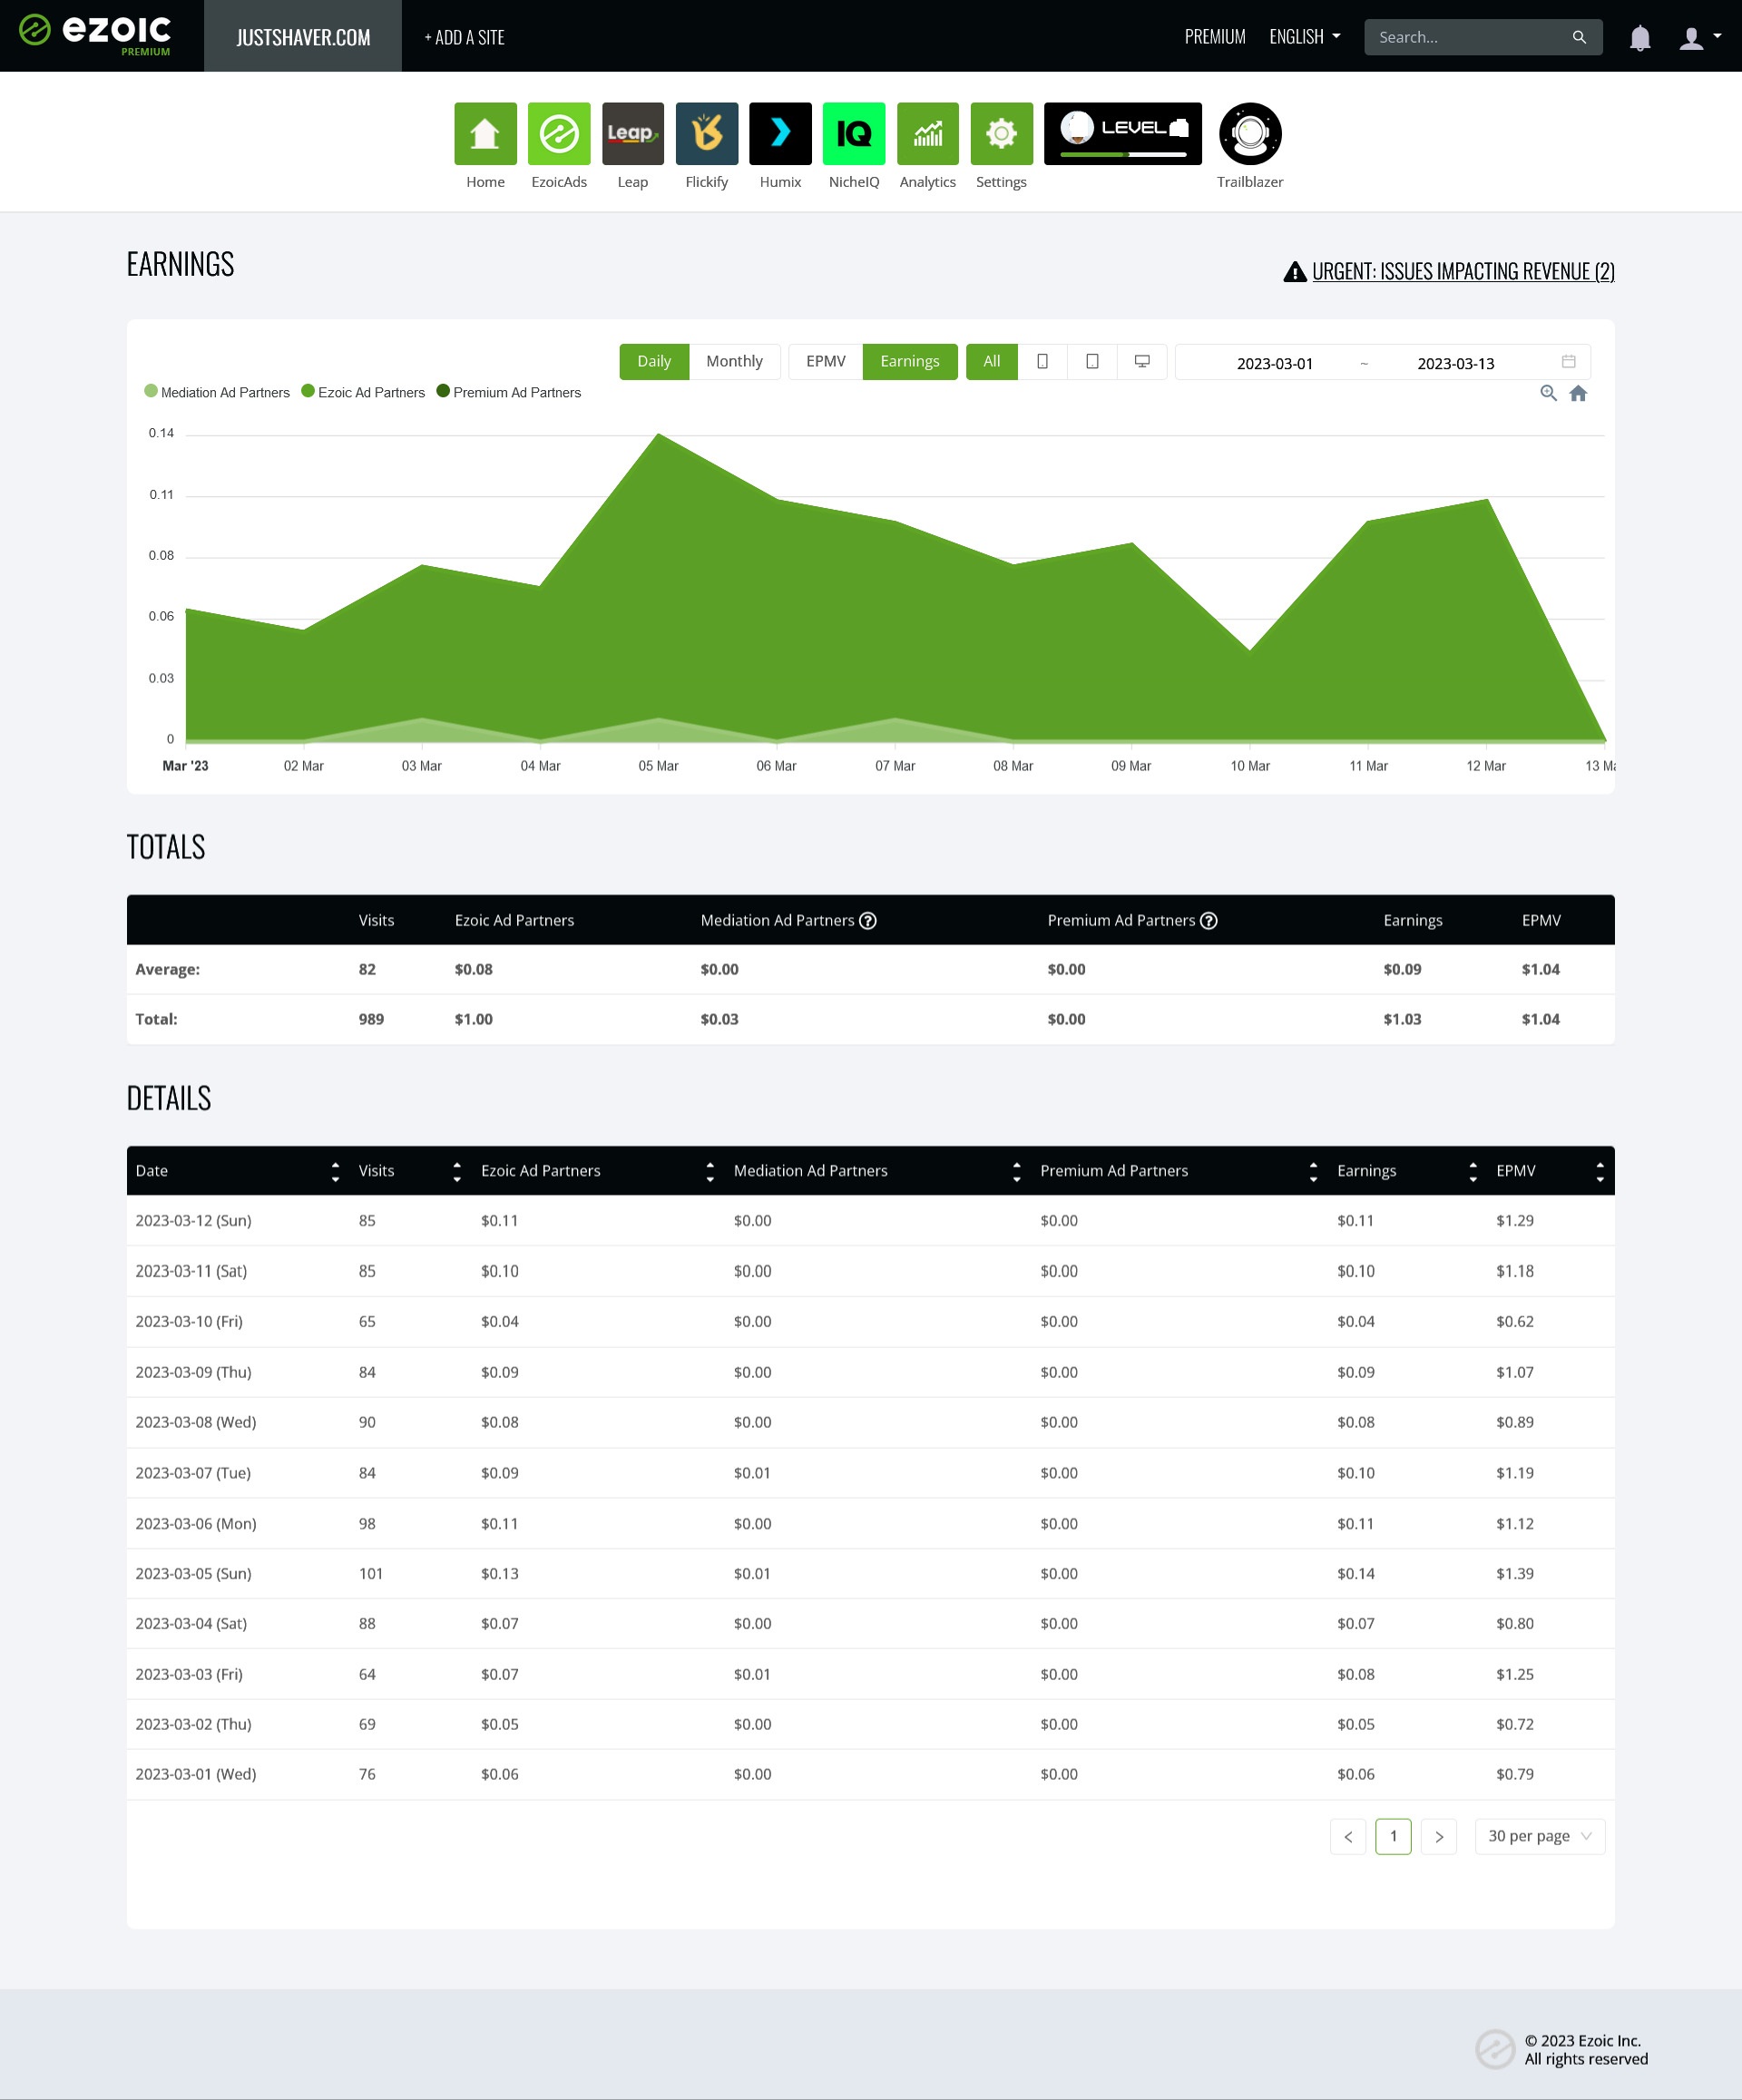Select page 1 in pagination
The width and height of the screenshot is (1742, 2100).
coord(1393,1836)
